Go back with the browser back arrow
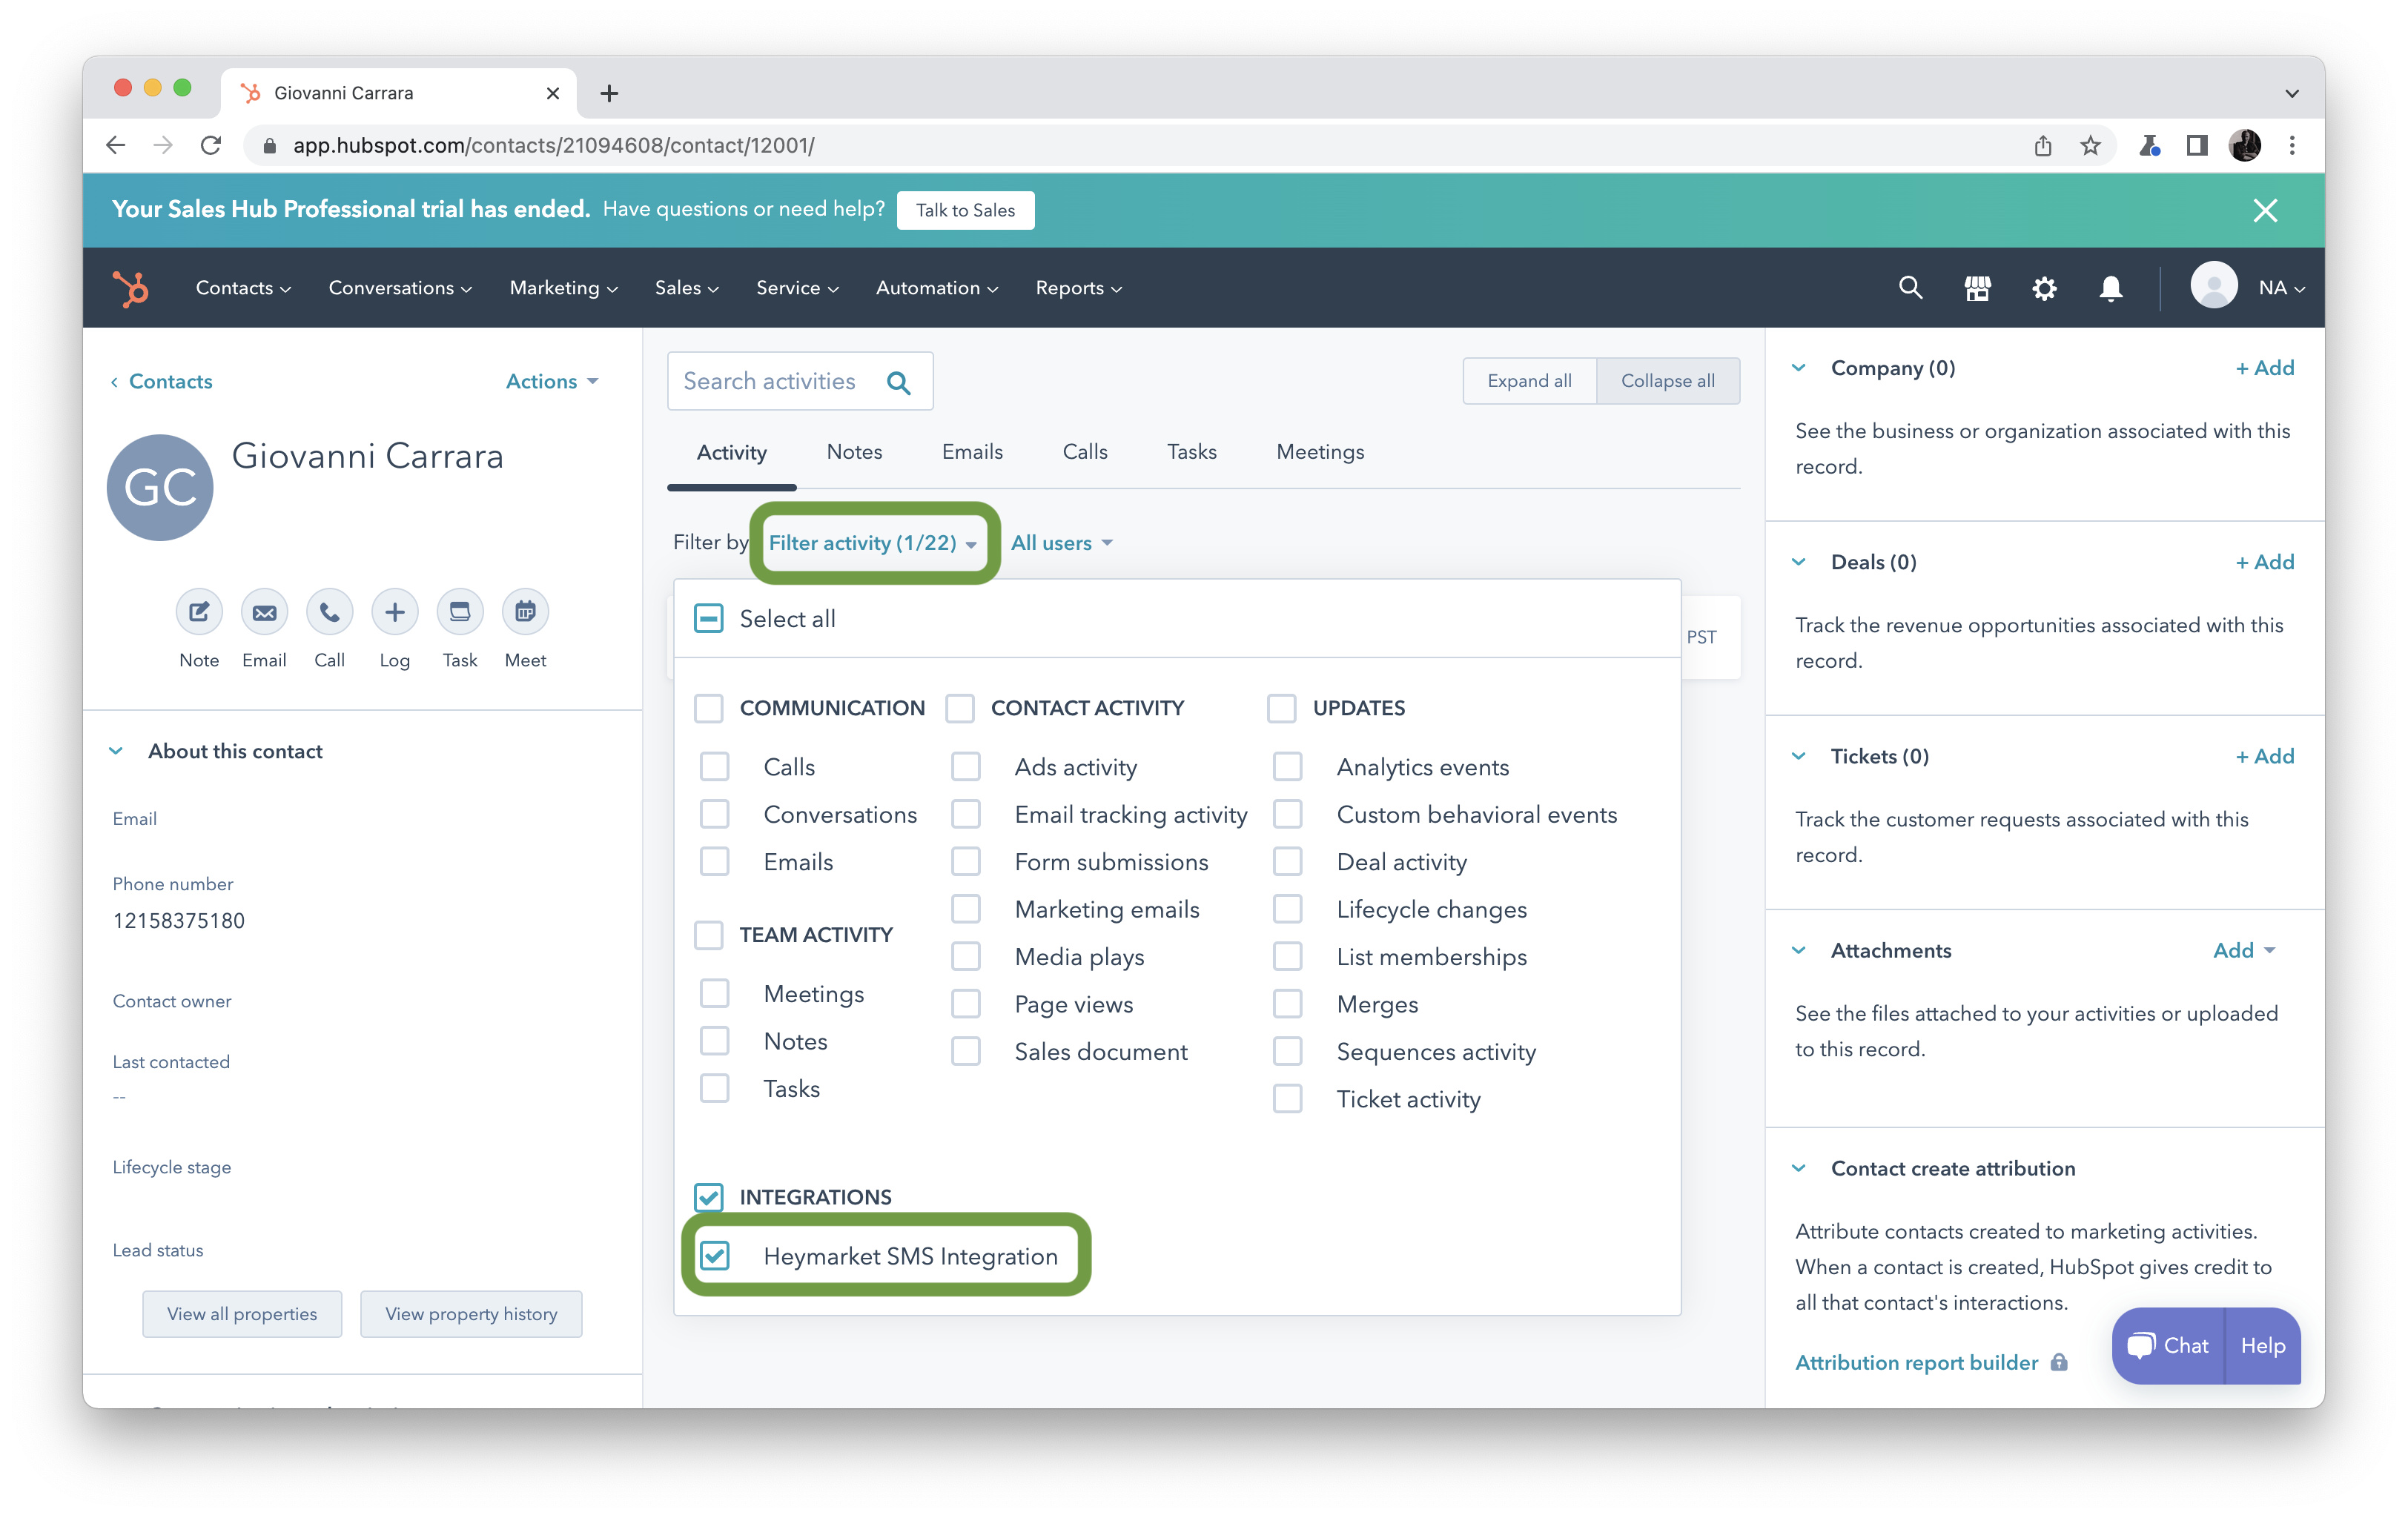Screen dimensions: 2408x1518 coord(115,145)
